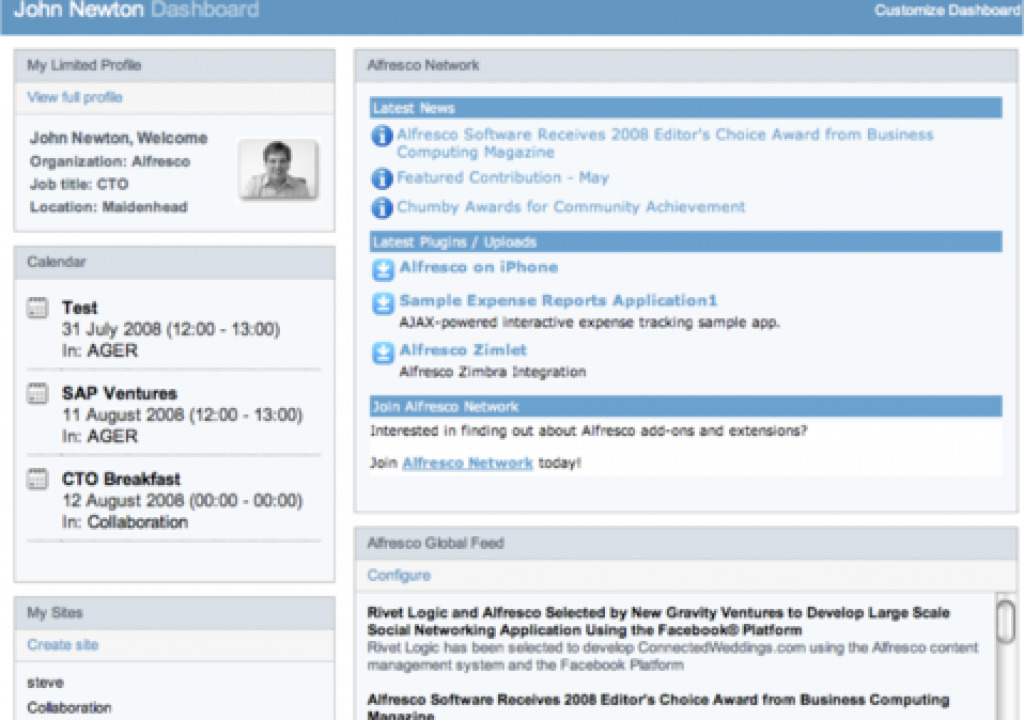The height and width of the screenshot is (720, 1024).
Task: Click '11 August 2008 (12:00 - 13:00)' date
Action: pos(182,415)
